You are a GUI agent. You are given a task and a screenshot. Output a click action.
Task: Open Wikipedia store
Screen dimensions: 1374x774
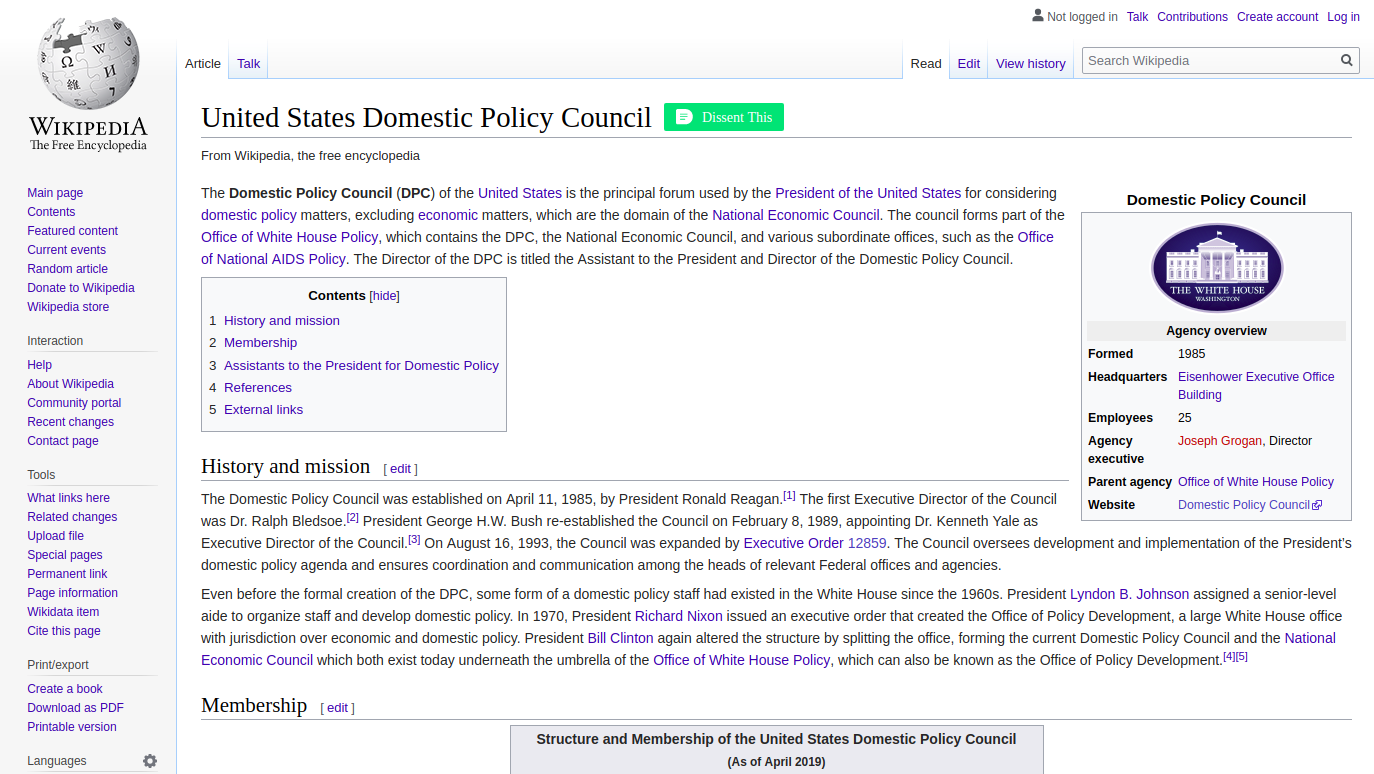(68, 307)
